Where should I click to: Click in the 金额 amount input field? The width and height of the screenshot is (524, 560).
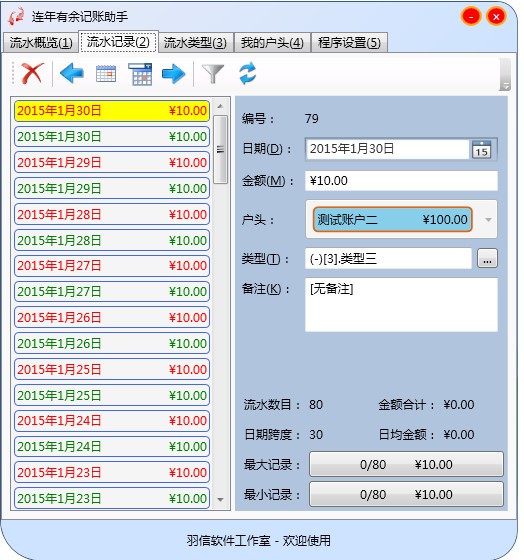[401, 181]
